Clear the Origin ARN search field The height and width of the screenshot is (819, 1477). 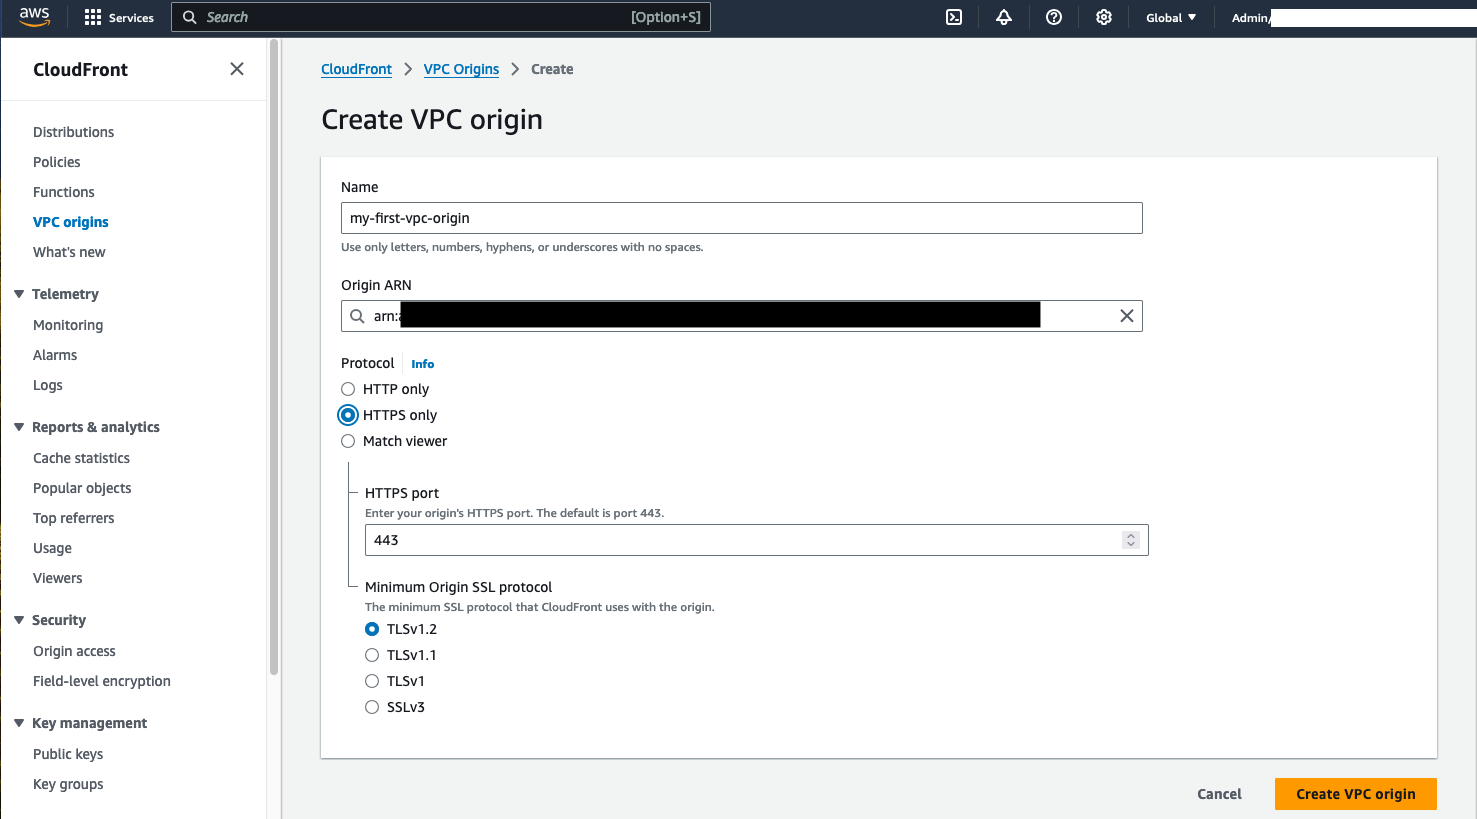click(1126, 315)
